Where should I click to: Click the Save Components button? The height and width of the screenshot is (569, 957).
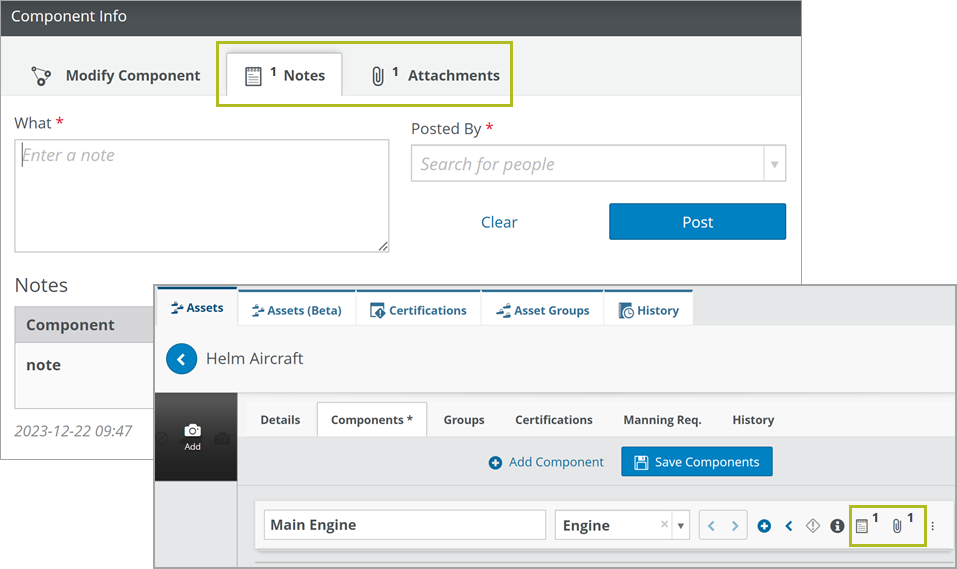point(697,462)
